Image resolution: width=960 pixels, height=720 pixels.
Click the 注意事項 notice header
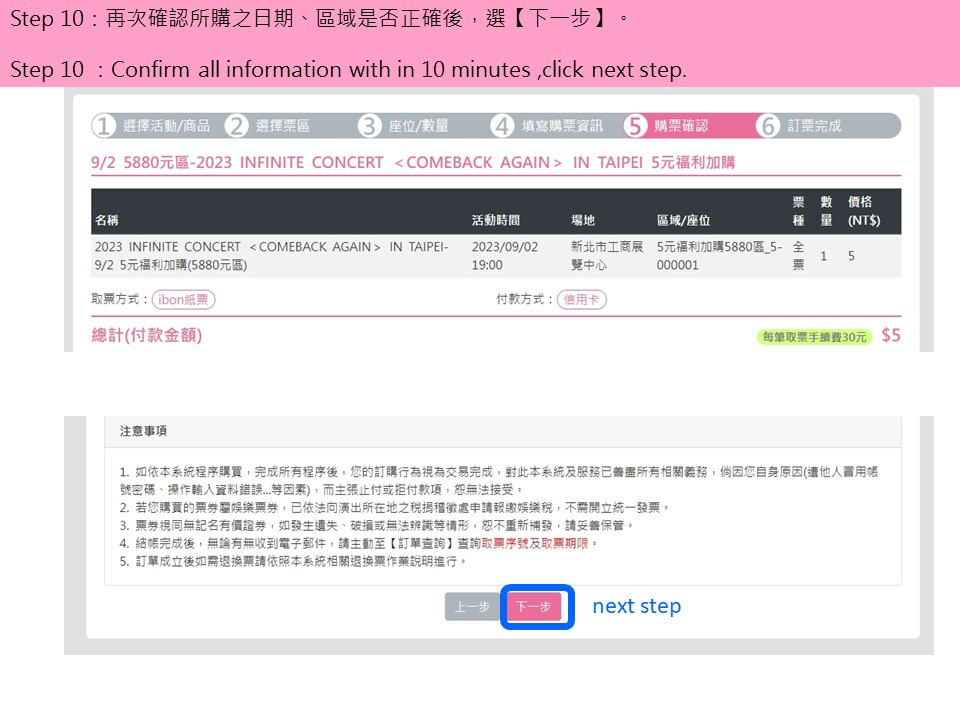pos(143,431)
